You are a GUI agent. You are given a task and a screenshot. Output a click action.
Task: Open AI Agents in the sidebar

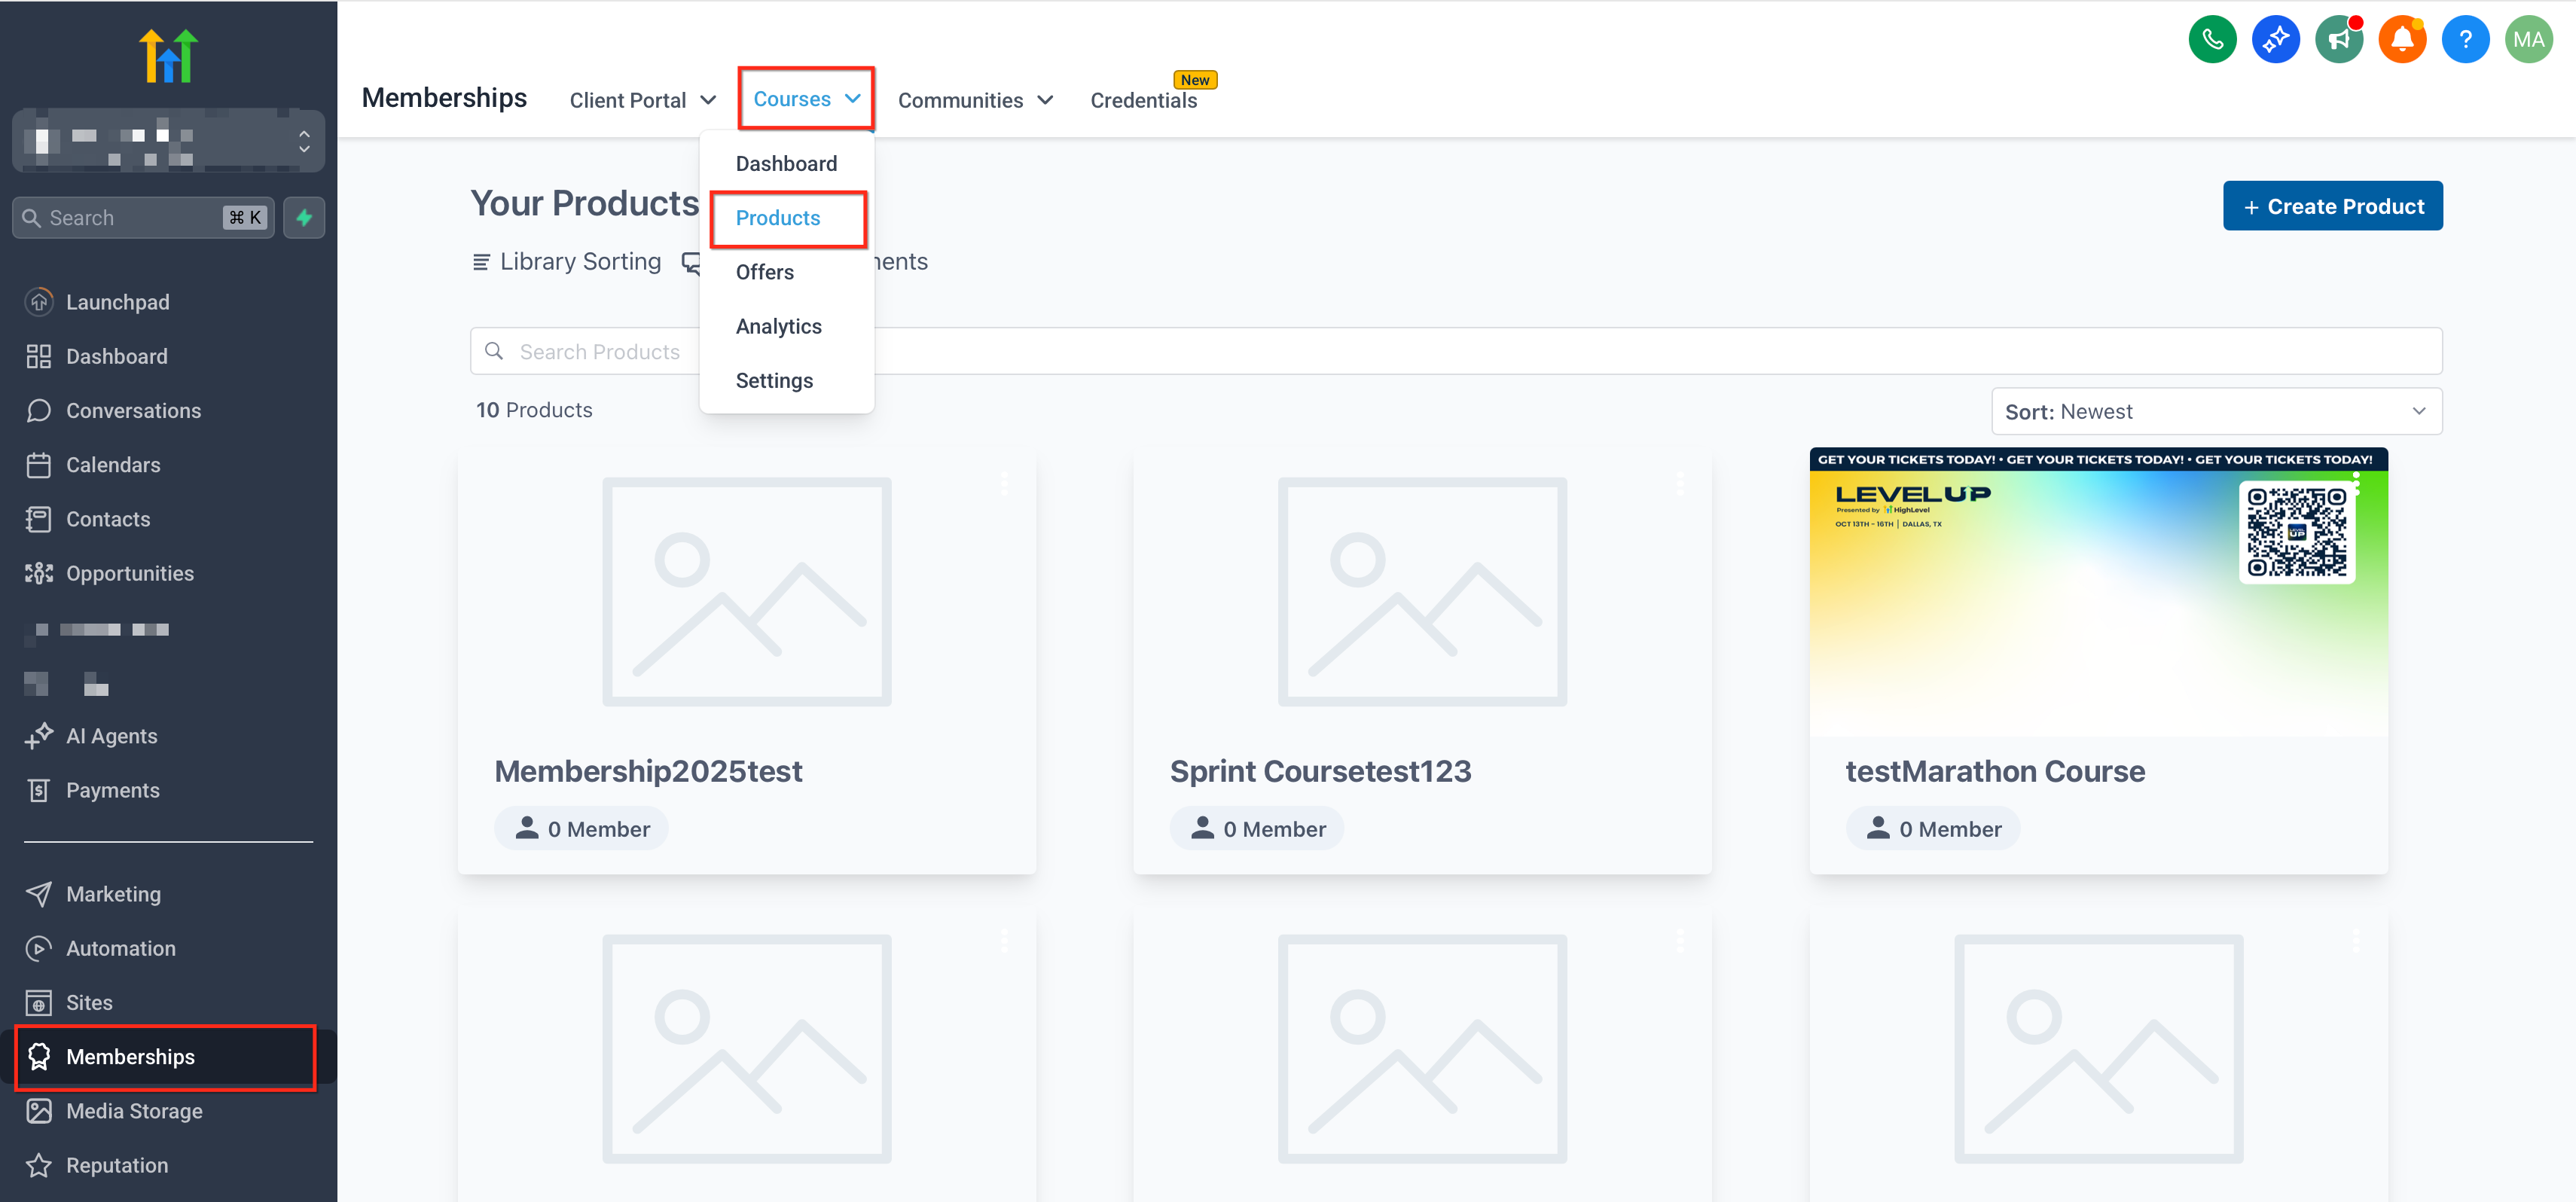coord(111,736)
